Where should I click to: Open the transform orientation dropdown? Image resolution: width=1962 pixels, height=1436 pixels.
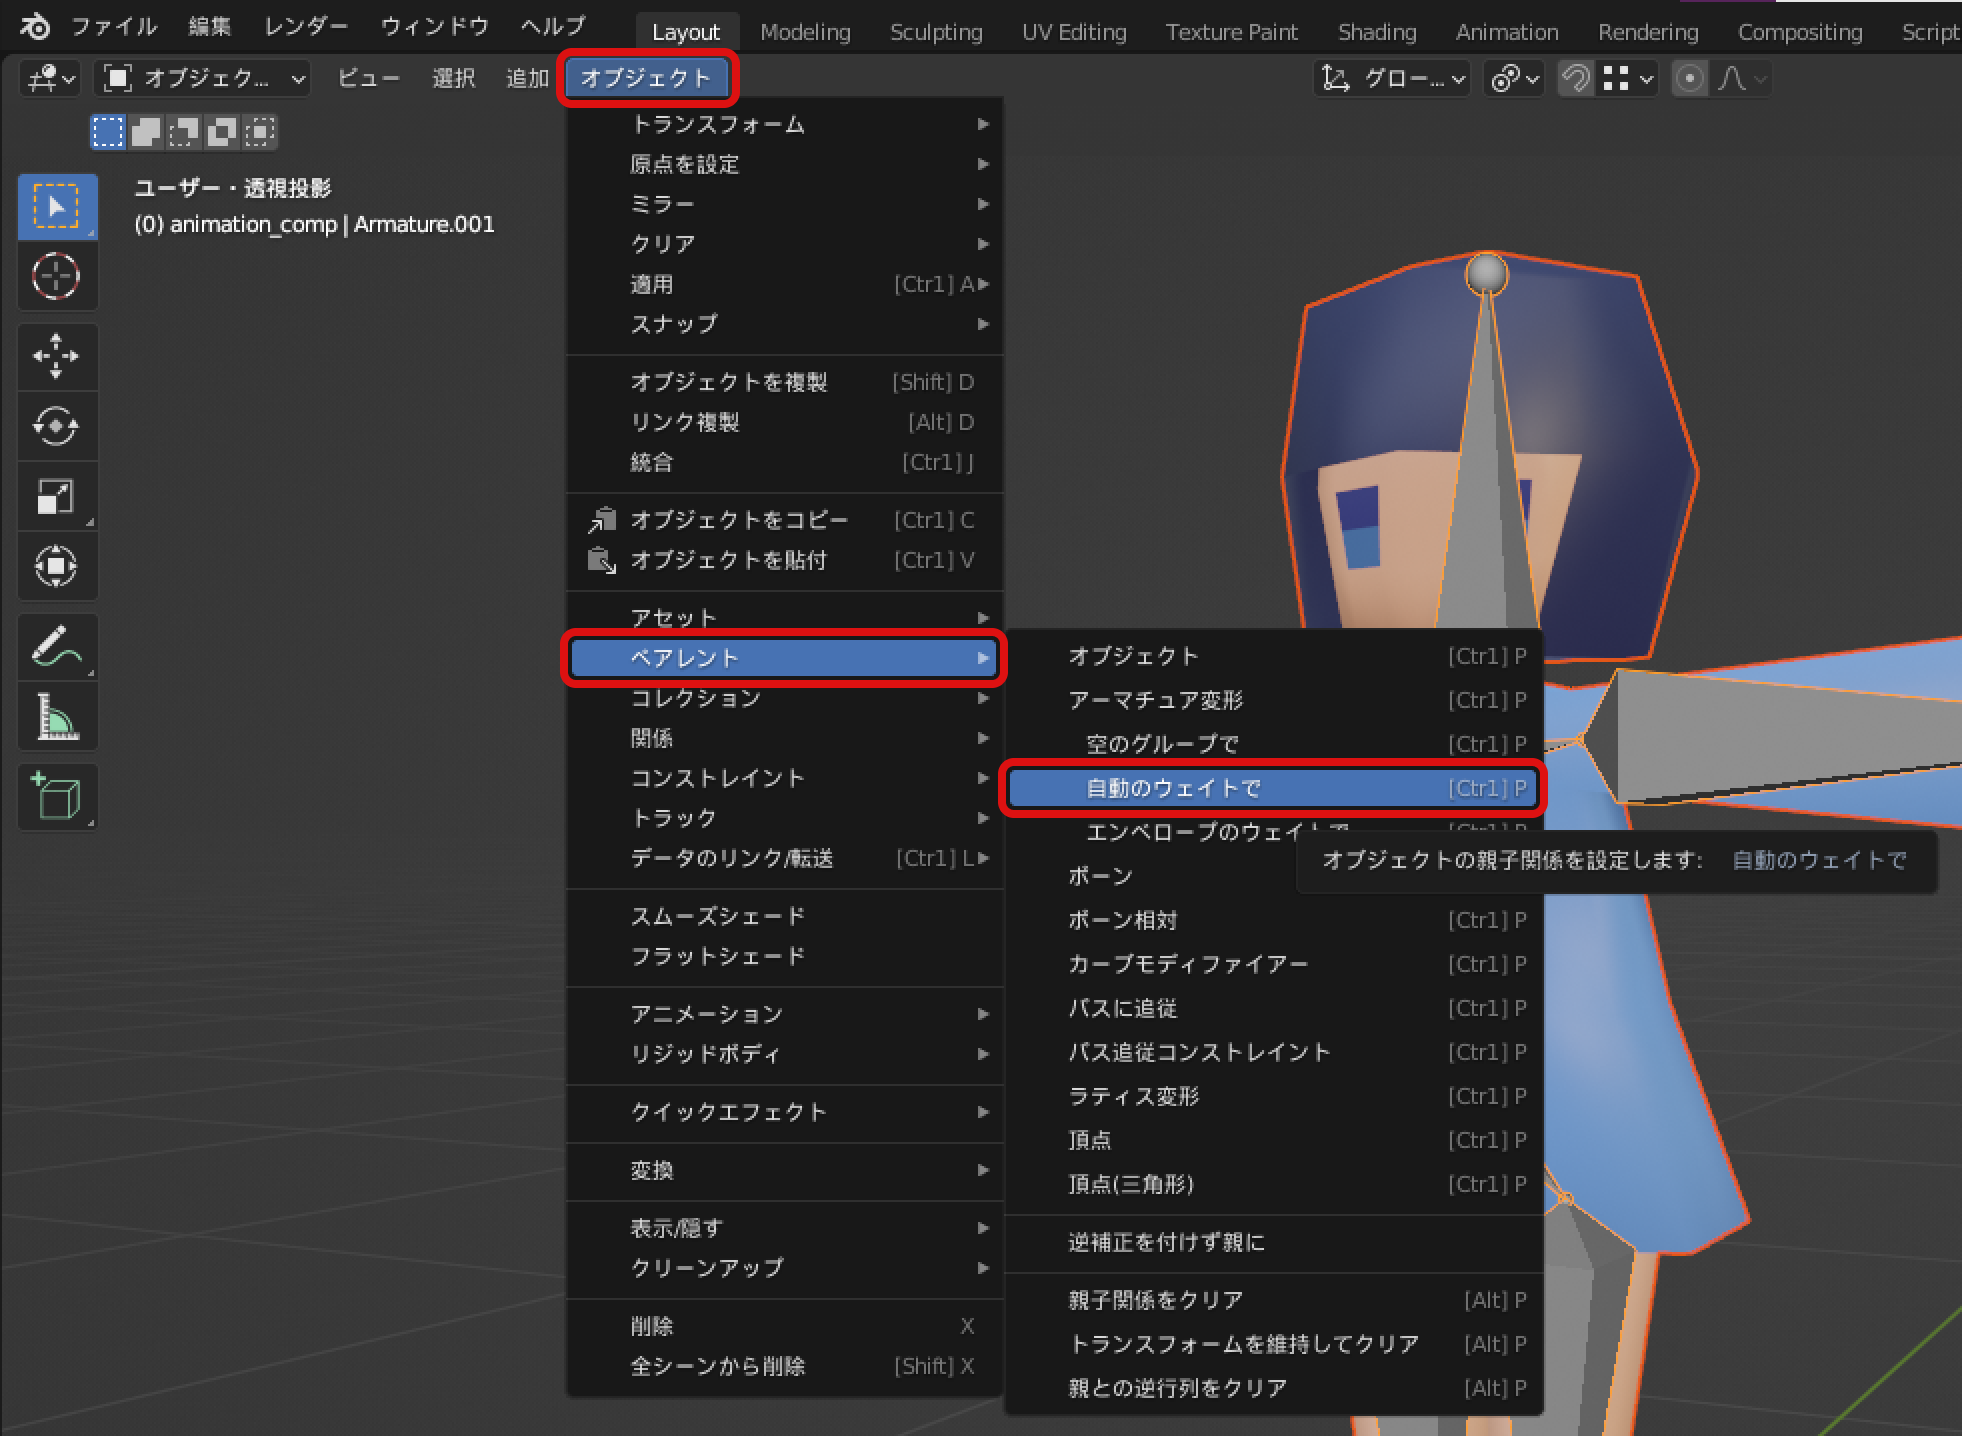coord(1392,78)
